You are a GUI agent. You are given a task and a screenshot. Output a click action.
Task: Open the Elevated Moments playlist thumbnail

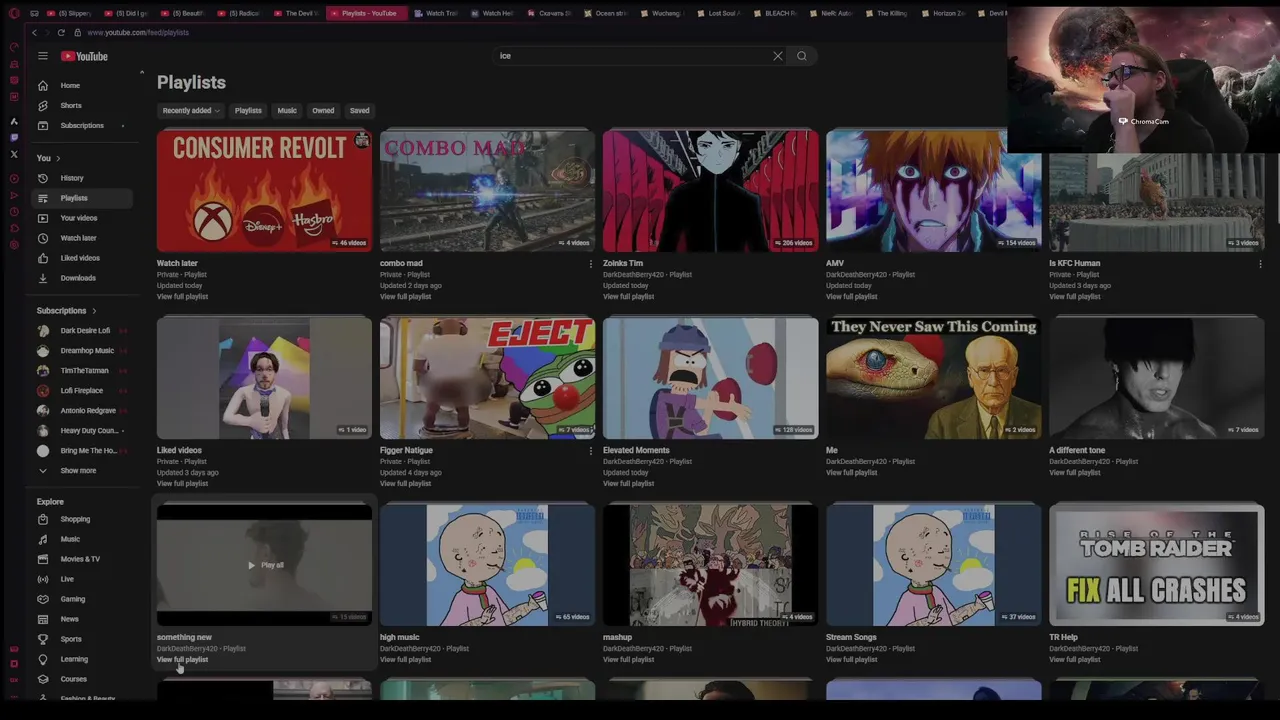pyautogui.click(x=710, y=377)
